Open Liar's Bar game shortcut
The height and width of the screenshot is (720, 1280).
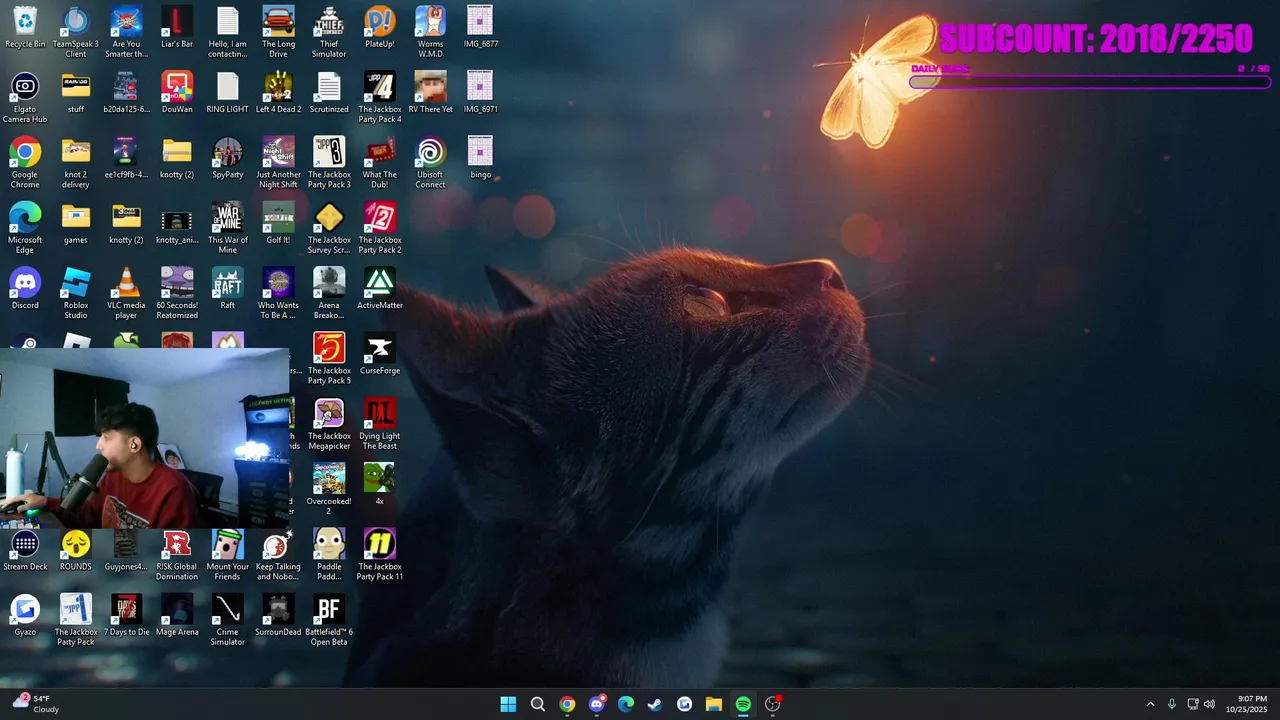point(177,28)
